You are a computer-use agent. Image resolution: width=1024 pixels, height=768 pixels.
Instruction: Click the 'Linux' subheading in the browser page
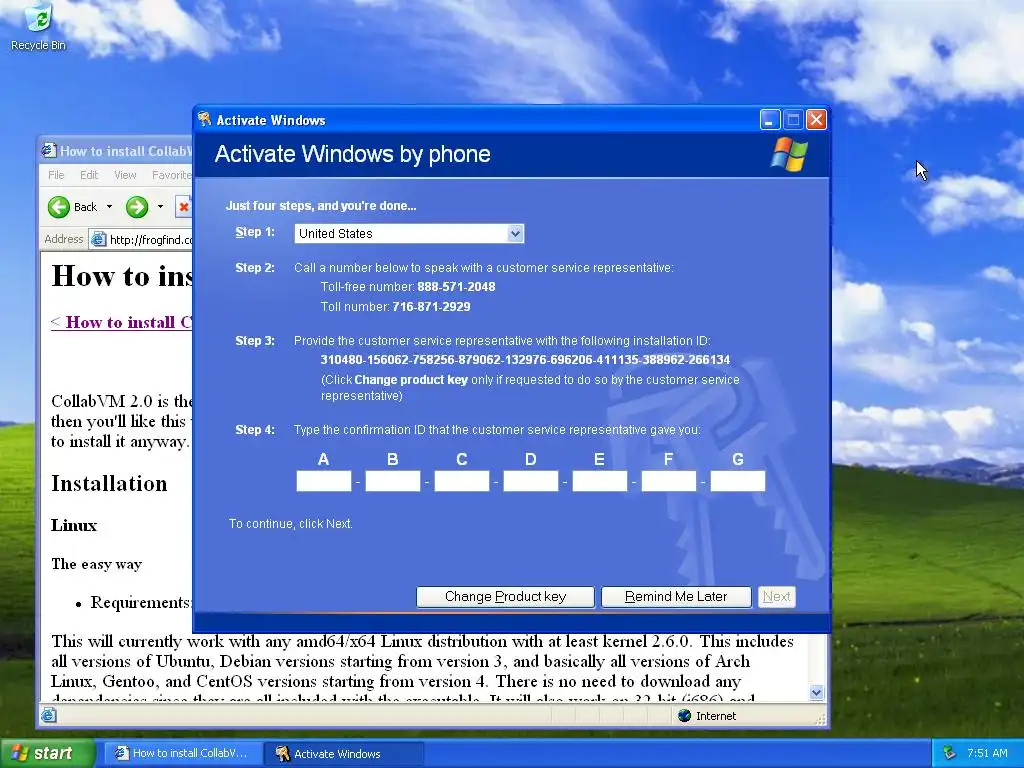pos(74,525)
